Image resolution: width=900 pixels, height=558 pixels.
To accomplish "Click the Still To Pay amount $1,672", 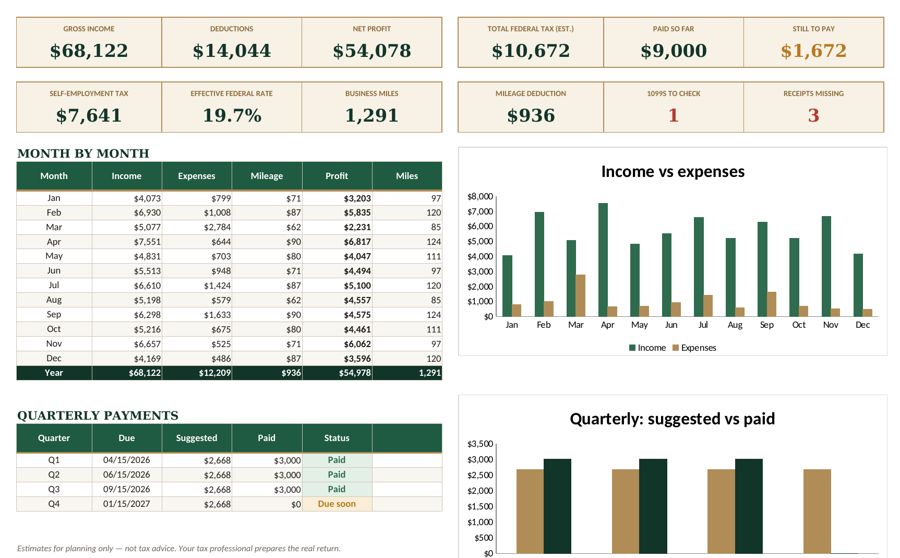I will (x=813, y=51).
